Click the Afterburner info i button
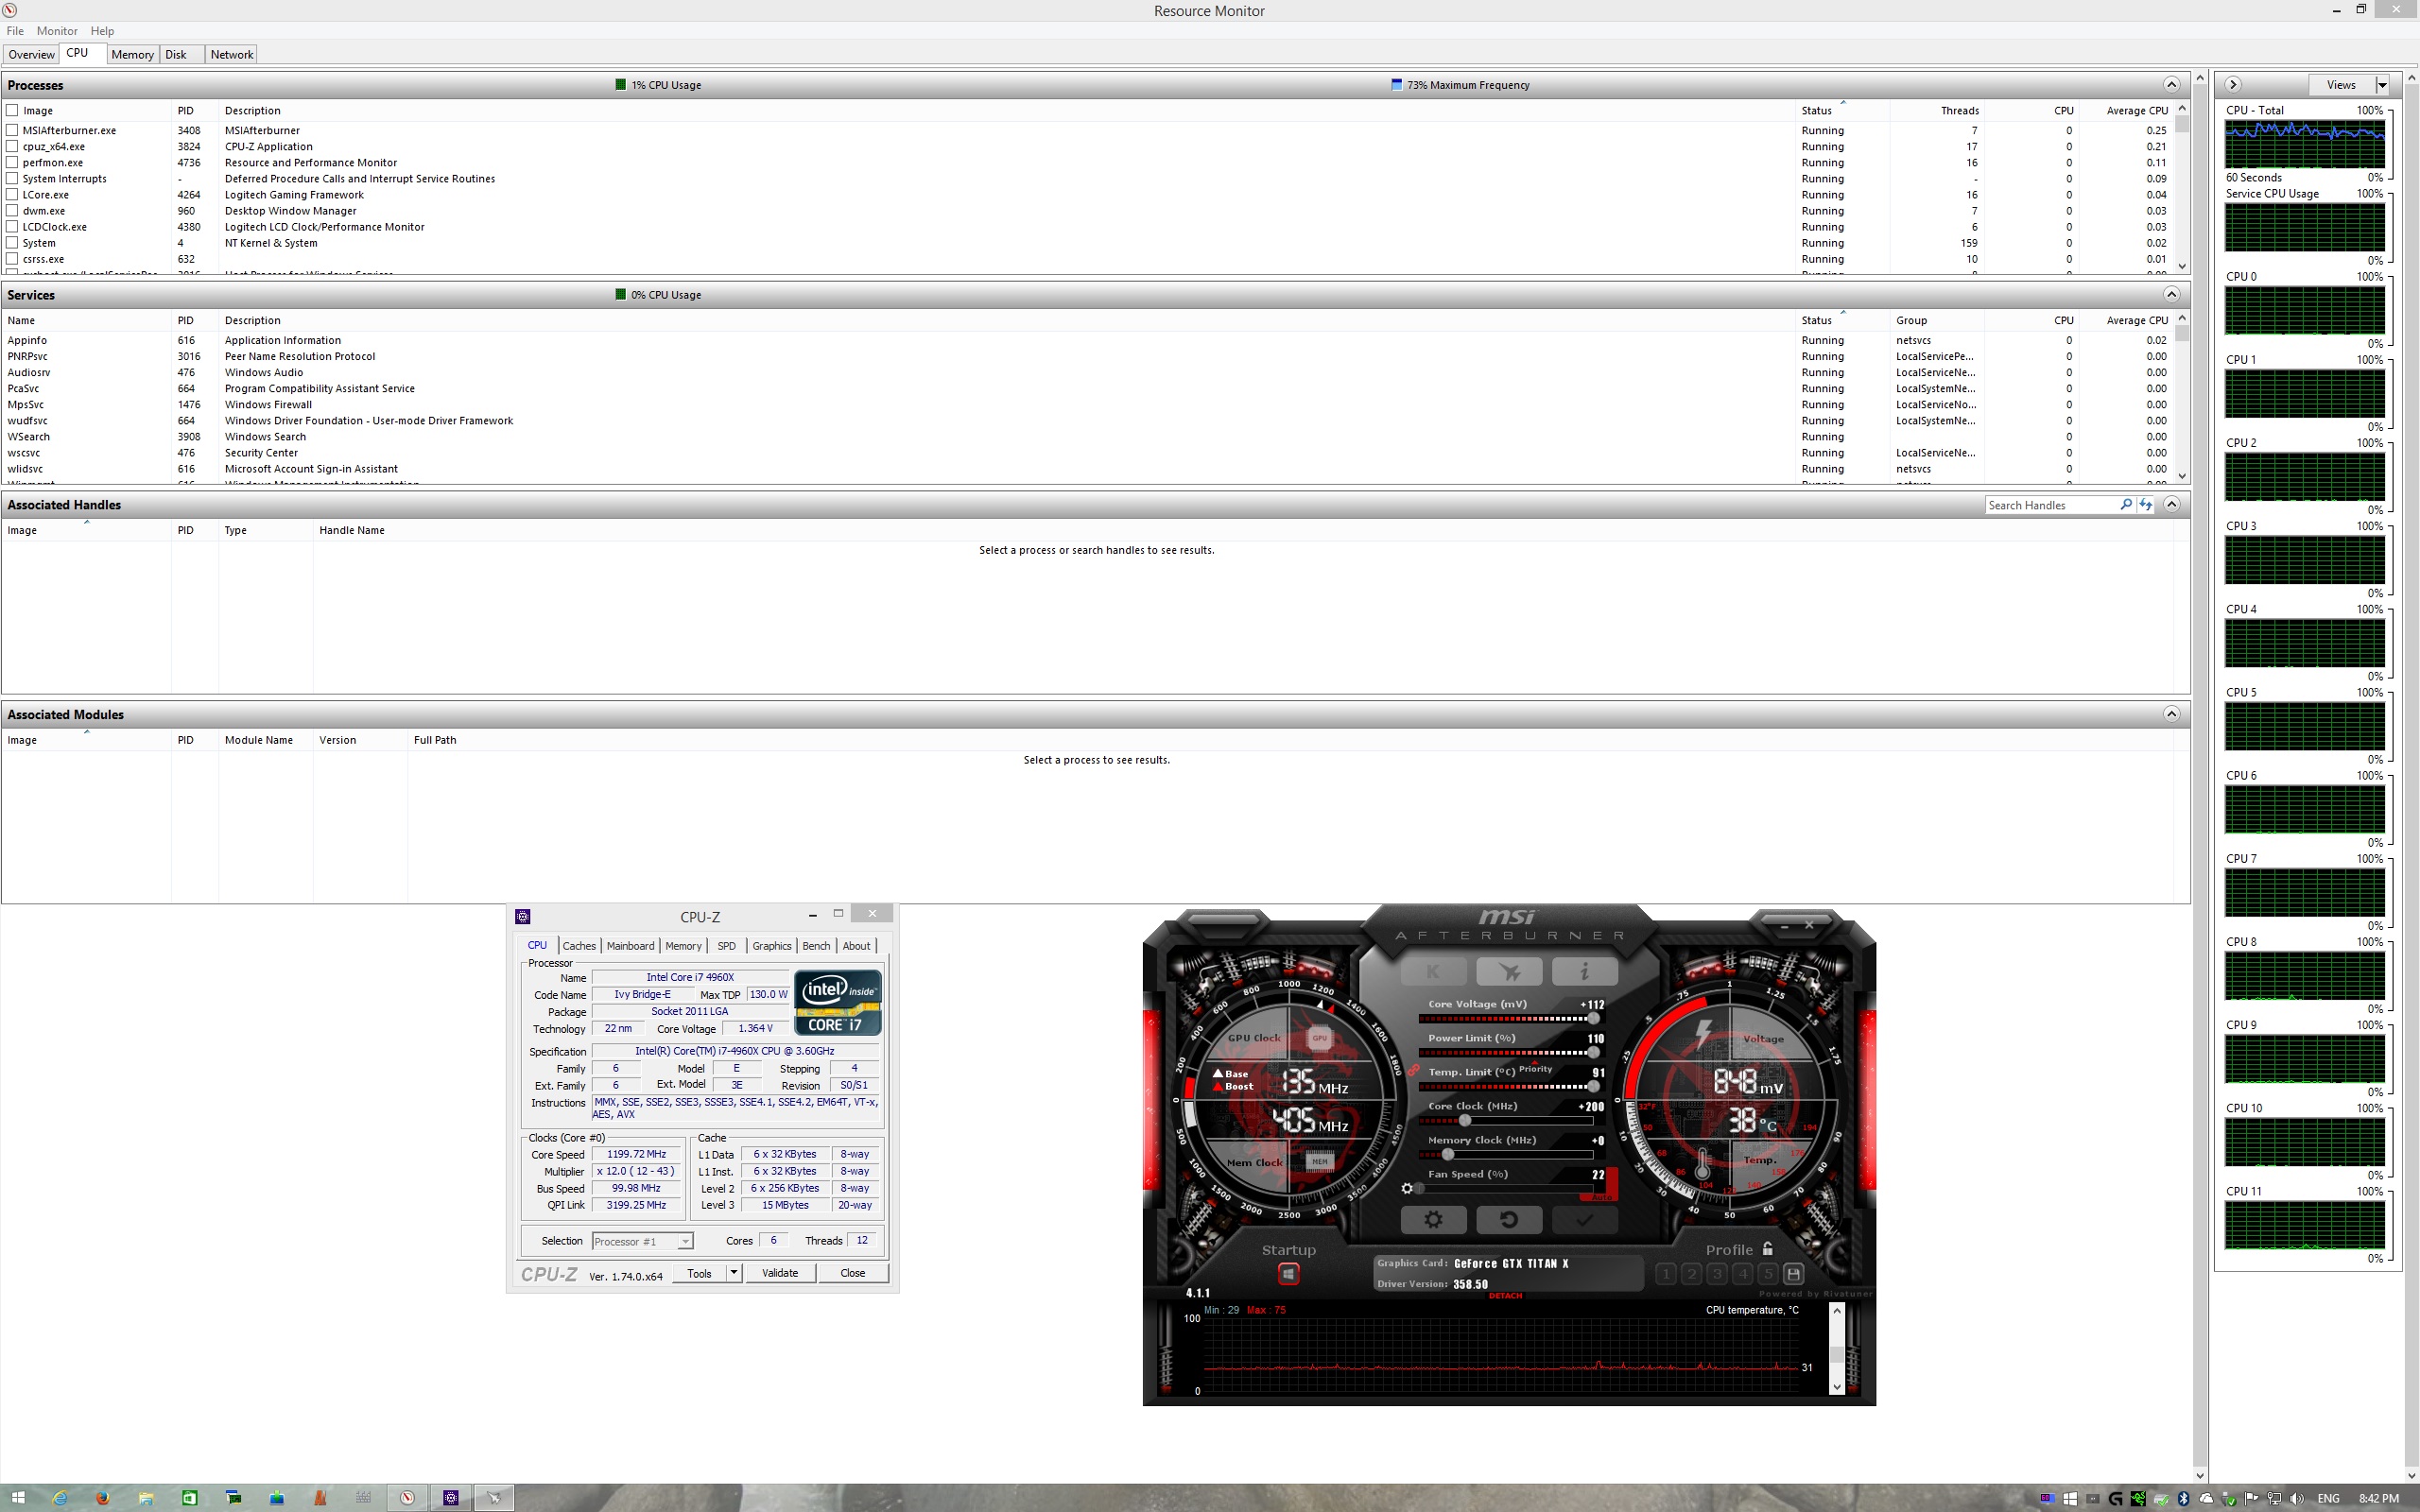The image size is (2420, 1512). 1584,971
